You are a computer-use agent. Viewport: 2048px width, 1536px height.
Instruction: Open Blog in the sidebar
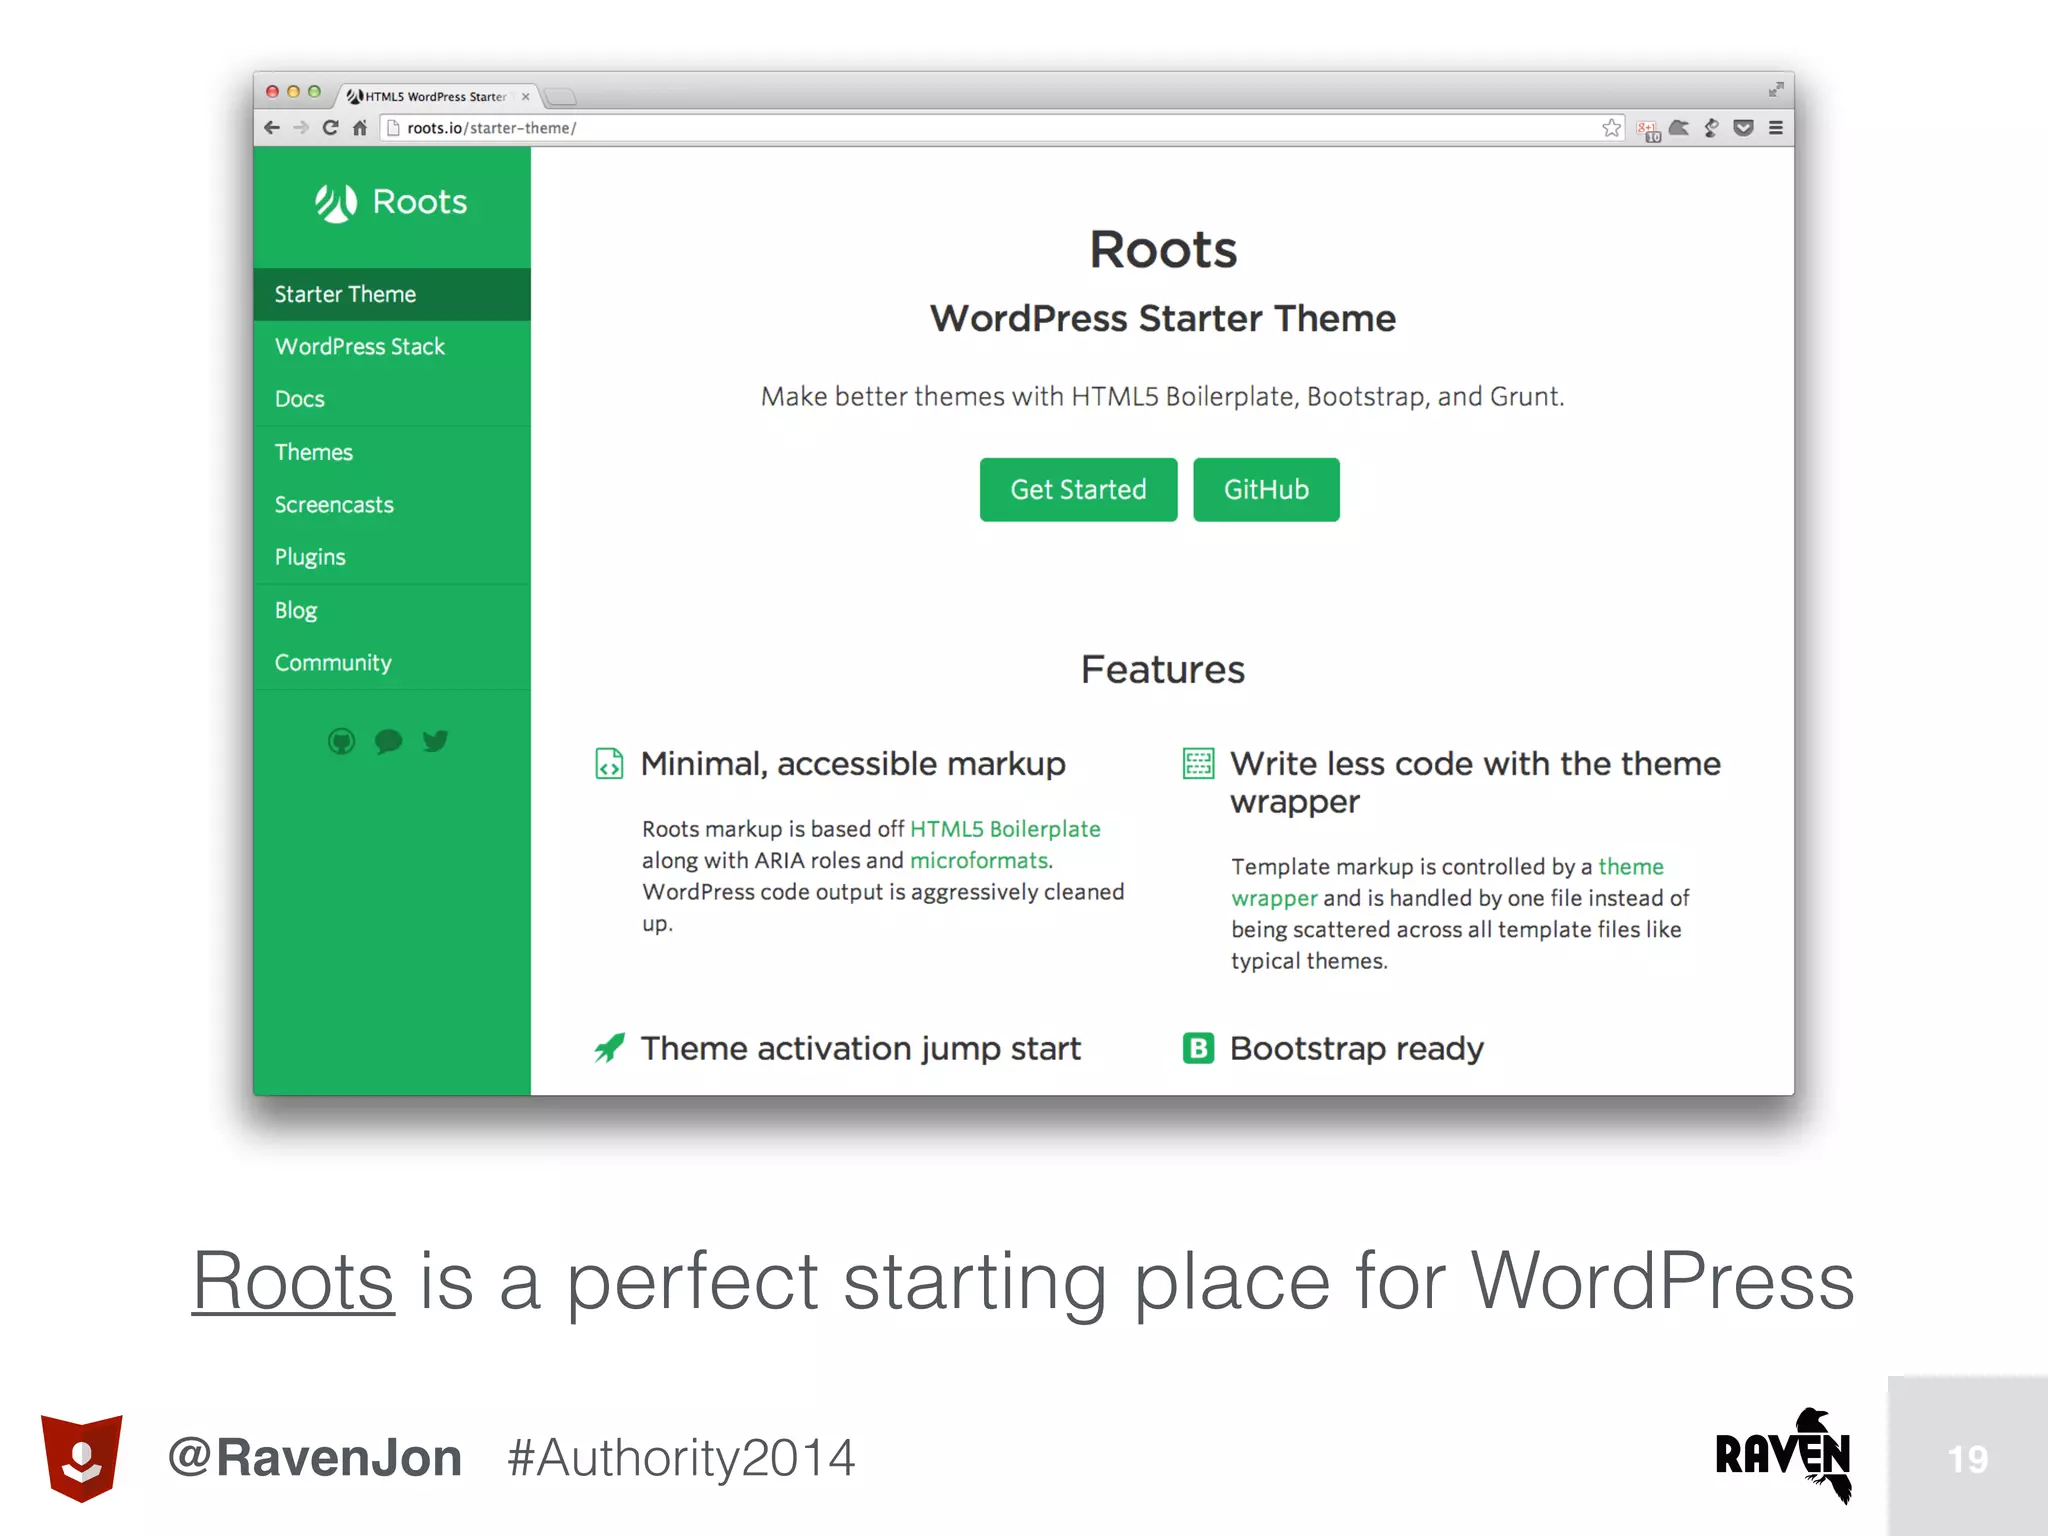pyautogui.click(x=392, y=610)
